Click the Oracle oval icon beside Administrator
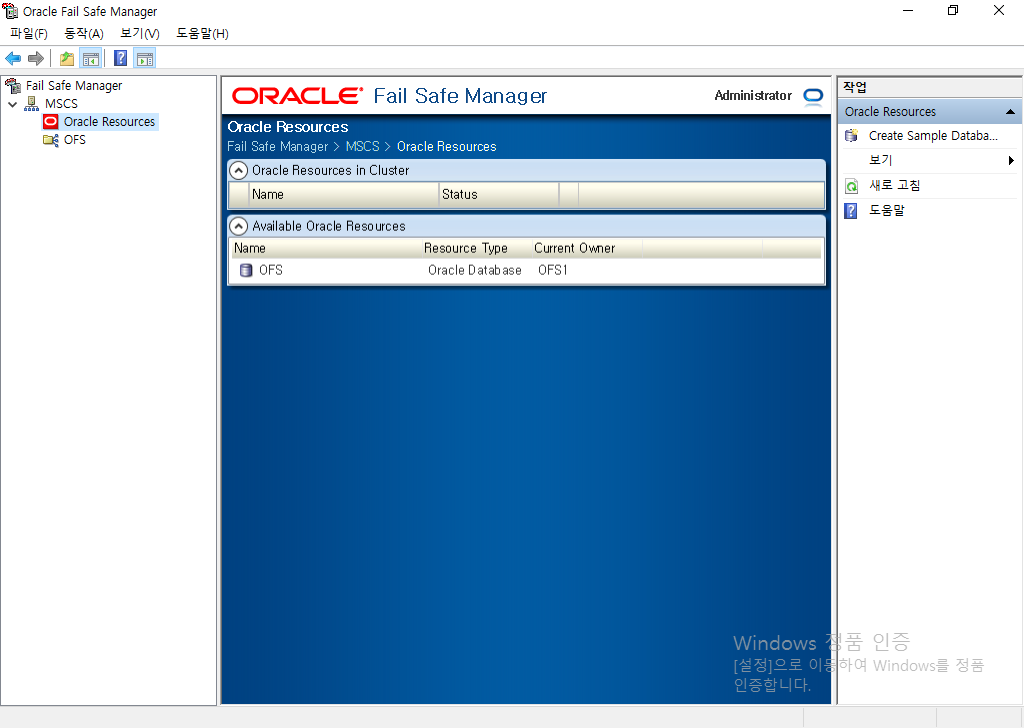Image resolution: width=1024 pixels, height=728 pixels. tap(813, 97)
